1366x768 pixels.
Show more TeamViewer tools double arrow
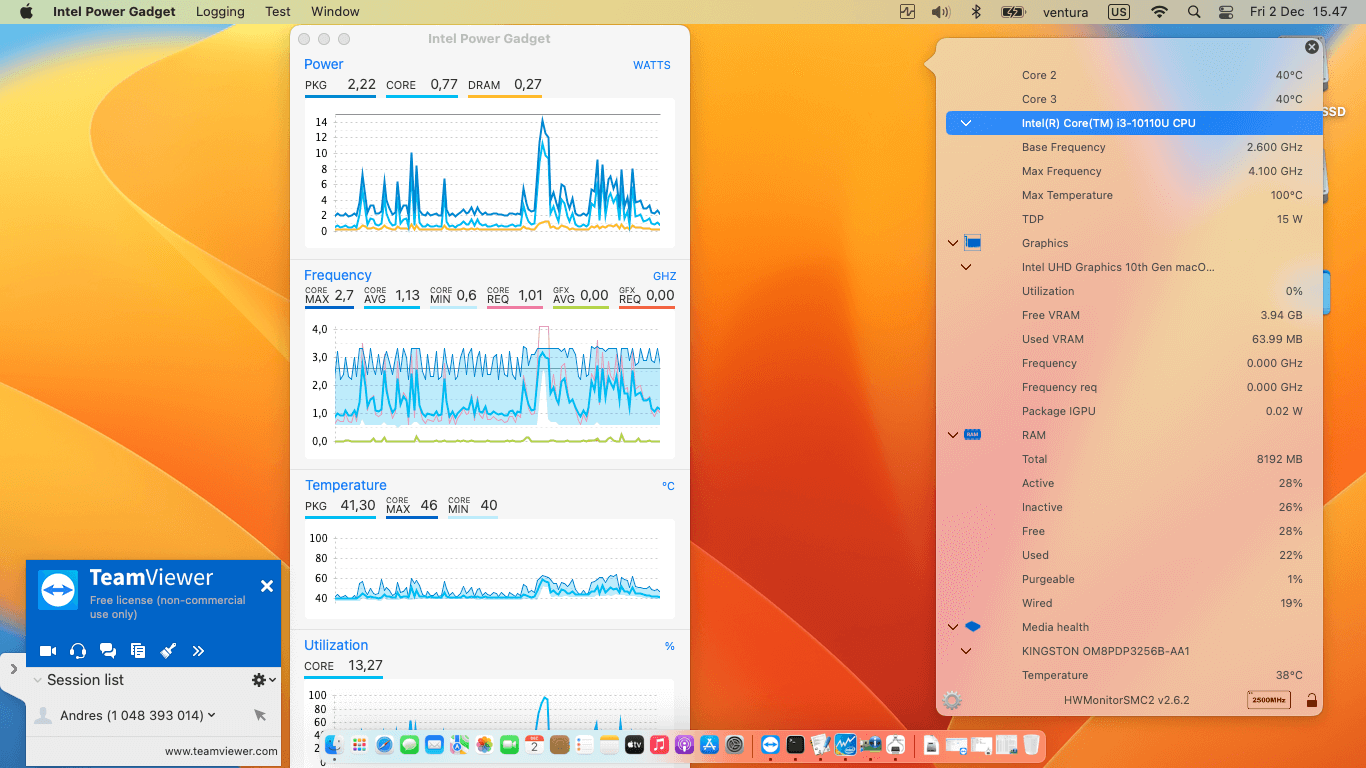(198, 651)
